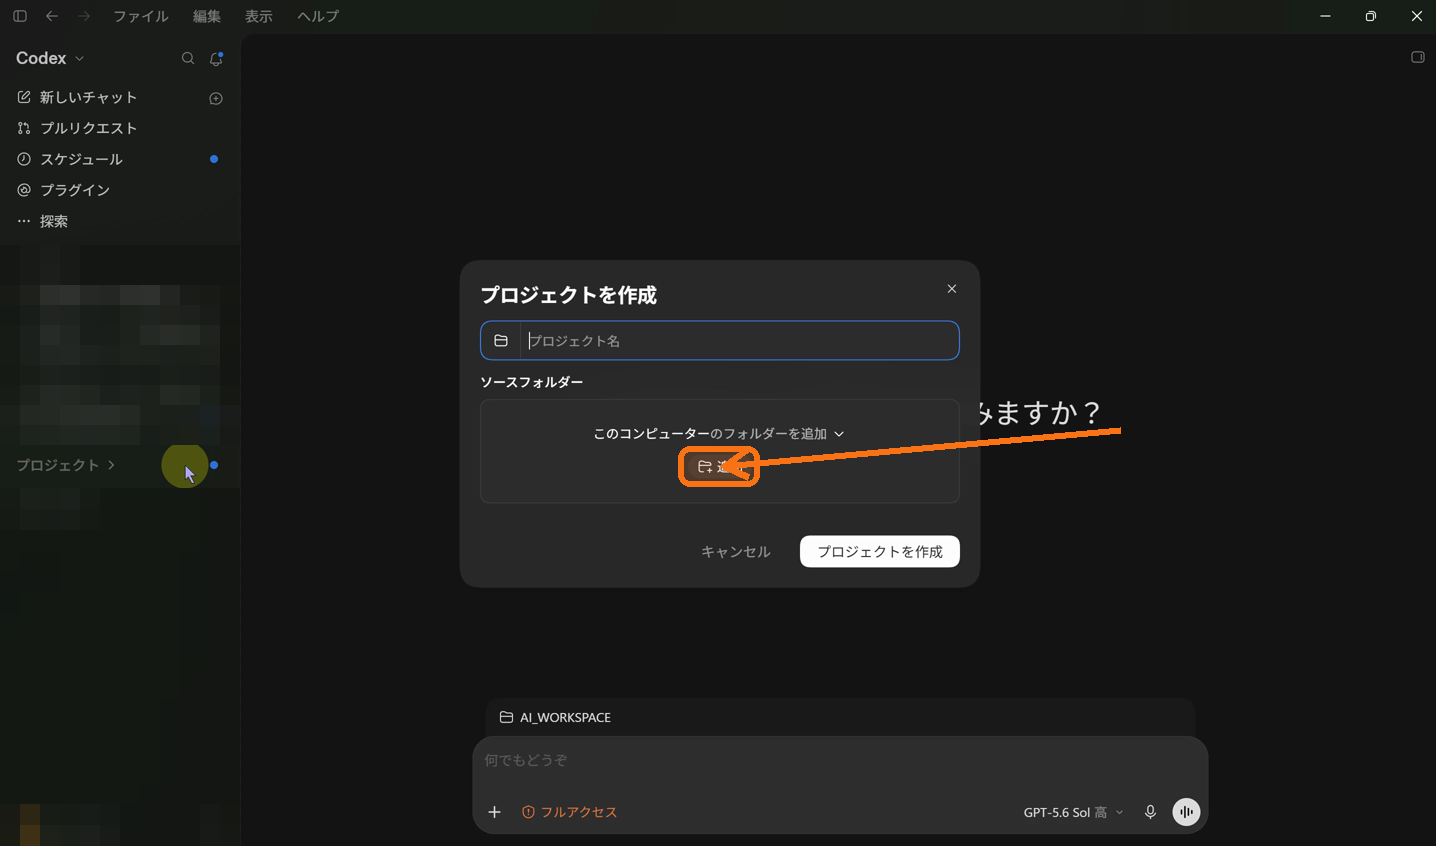Click the add folder button under ソースフォルダー
1436x846 pixels.
point(719,467)
